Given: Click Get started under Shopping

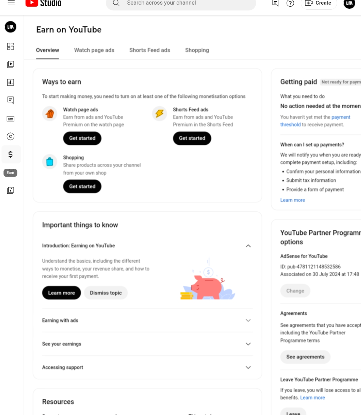Looking at the screenshot, I should pyautogui.click(x=82, y=186).
